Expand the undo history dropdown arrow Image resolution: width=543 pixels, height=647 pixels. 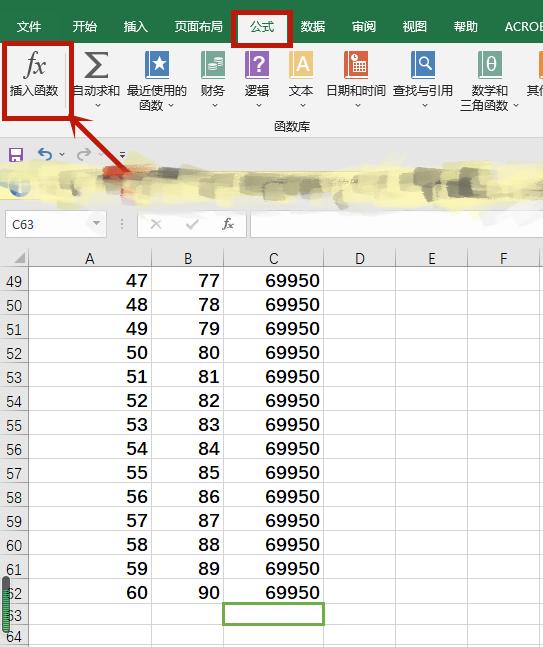point(62,154)
